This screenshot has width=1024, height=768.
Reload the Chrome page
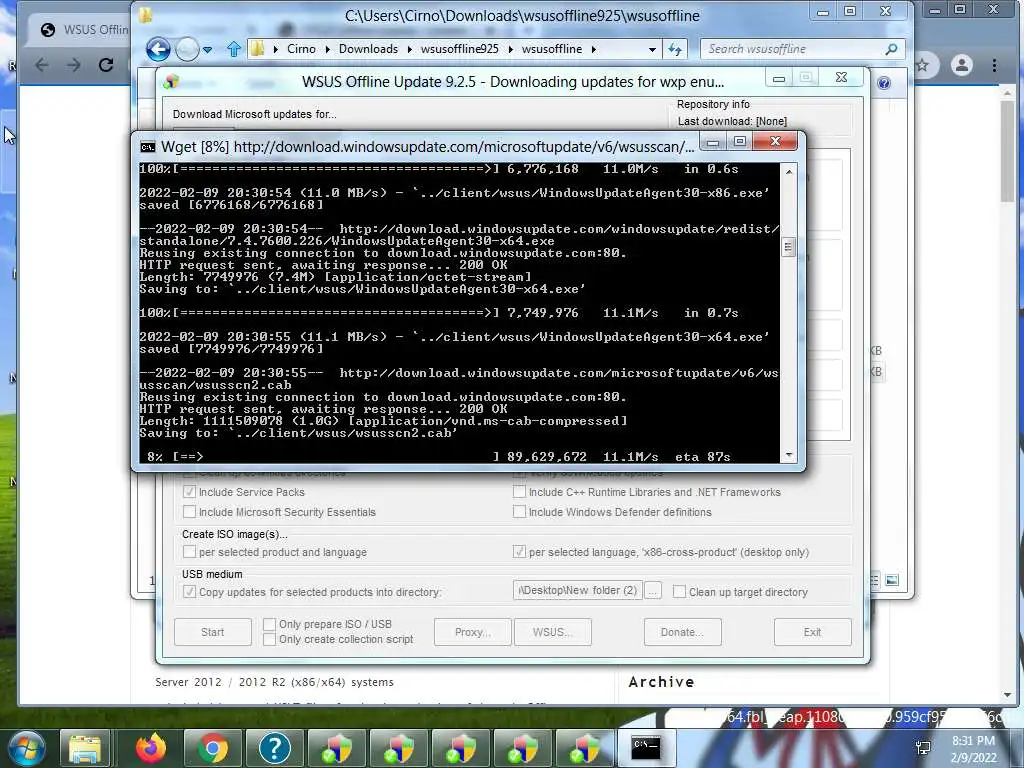[106, 65]
